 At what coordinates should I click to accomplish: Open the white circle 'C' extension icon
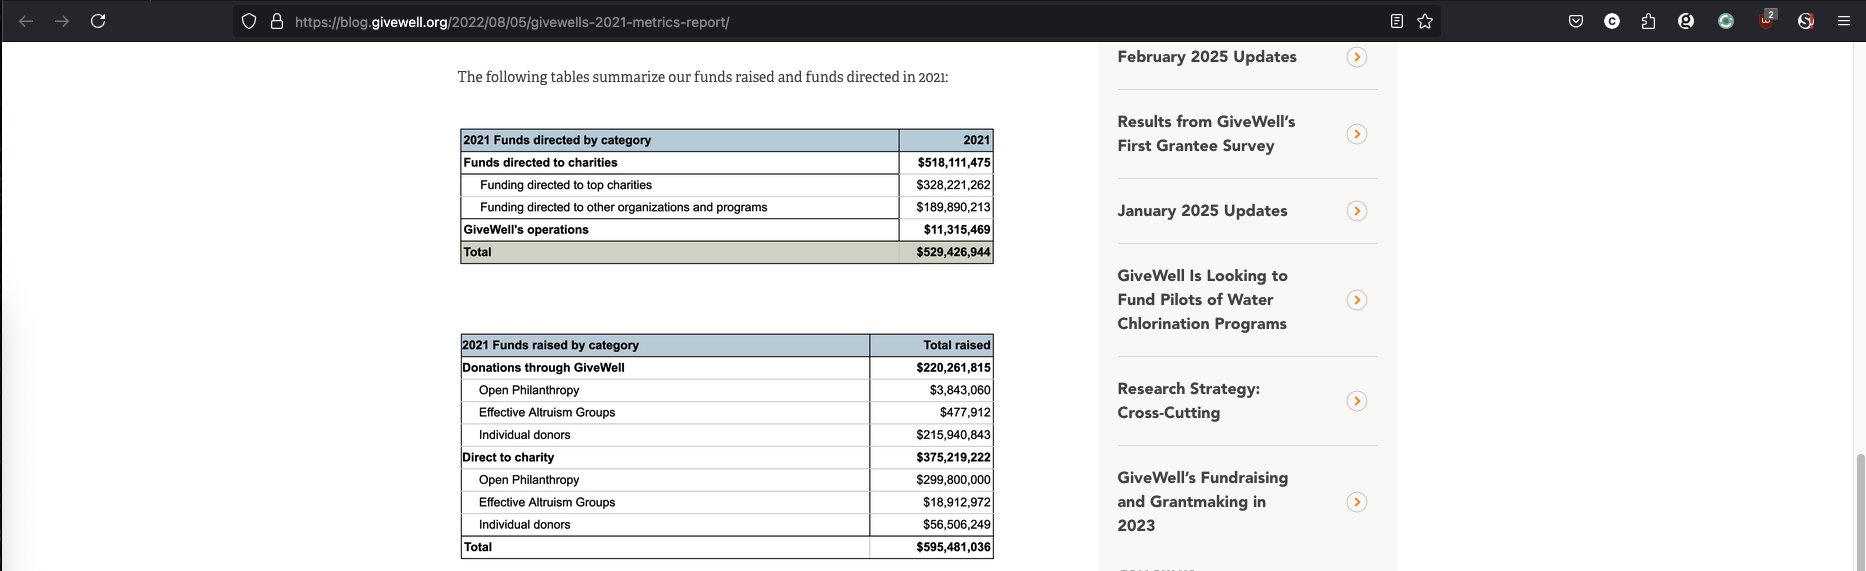[1612, 21]
